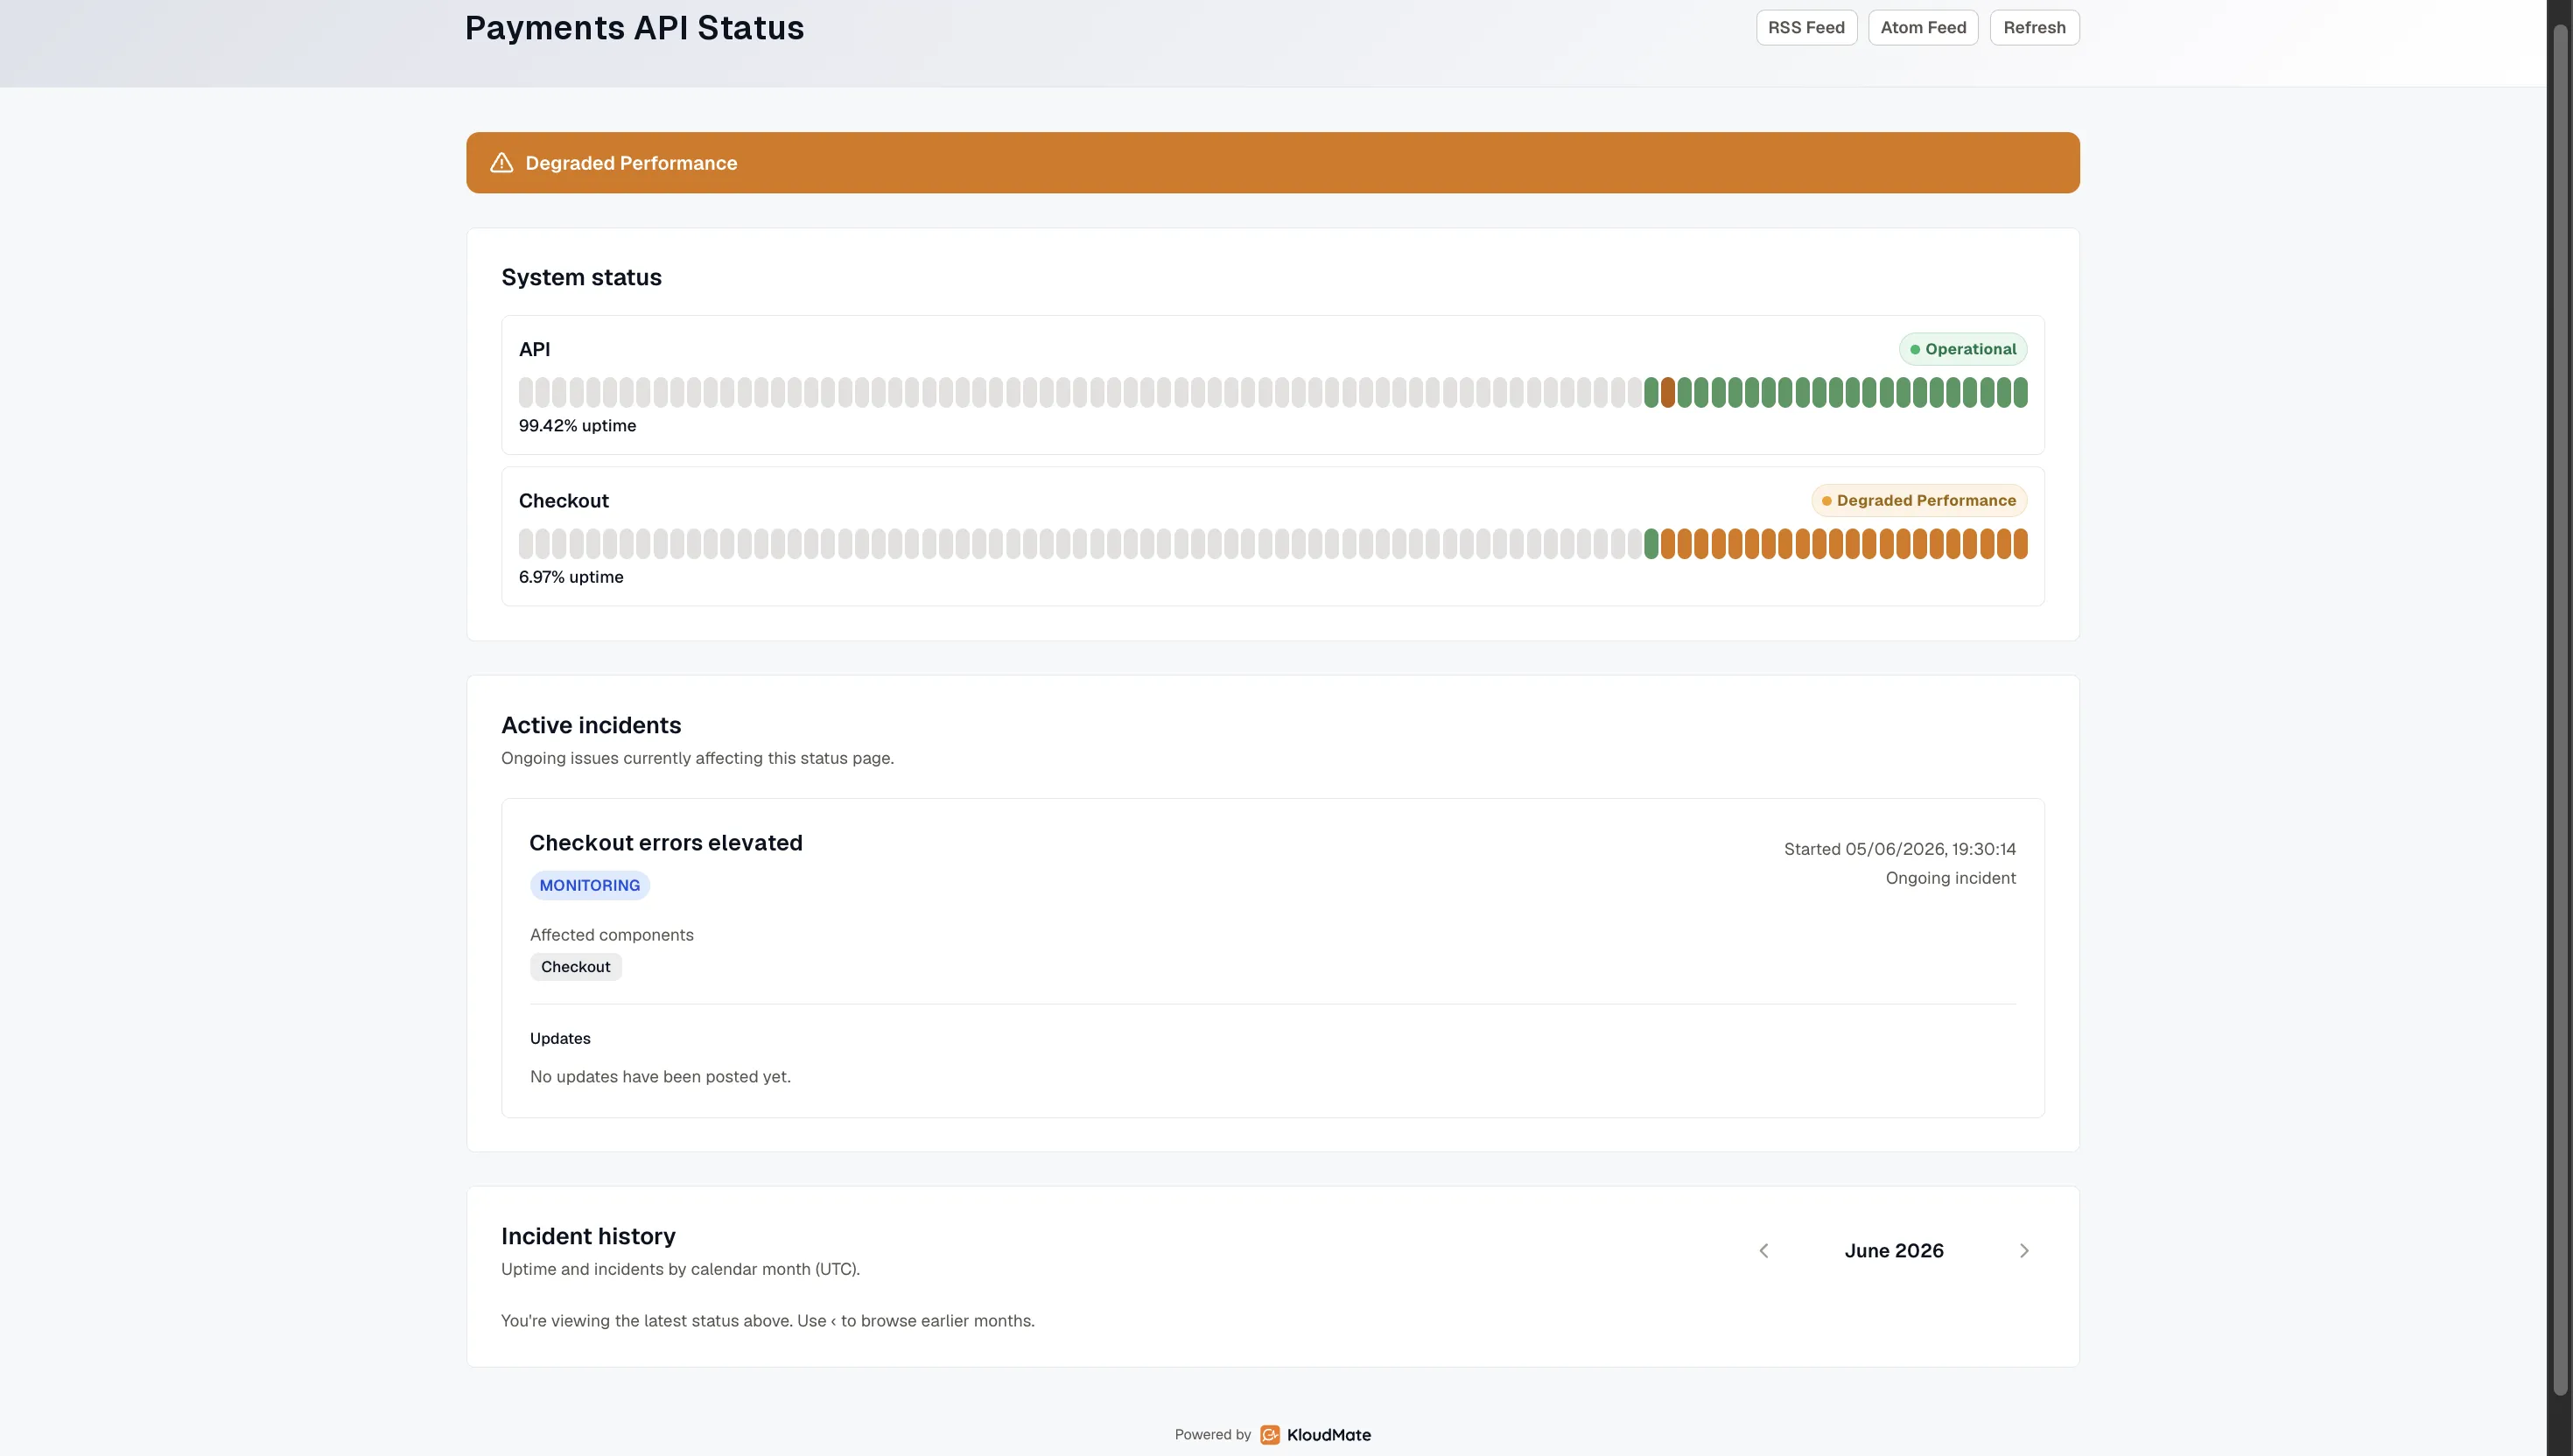Screen dimensions: 2573x1456
Task: Go to next month after June 2026
Action: pyautogui.click(x=2024, y=1251)
